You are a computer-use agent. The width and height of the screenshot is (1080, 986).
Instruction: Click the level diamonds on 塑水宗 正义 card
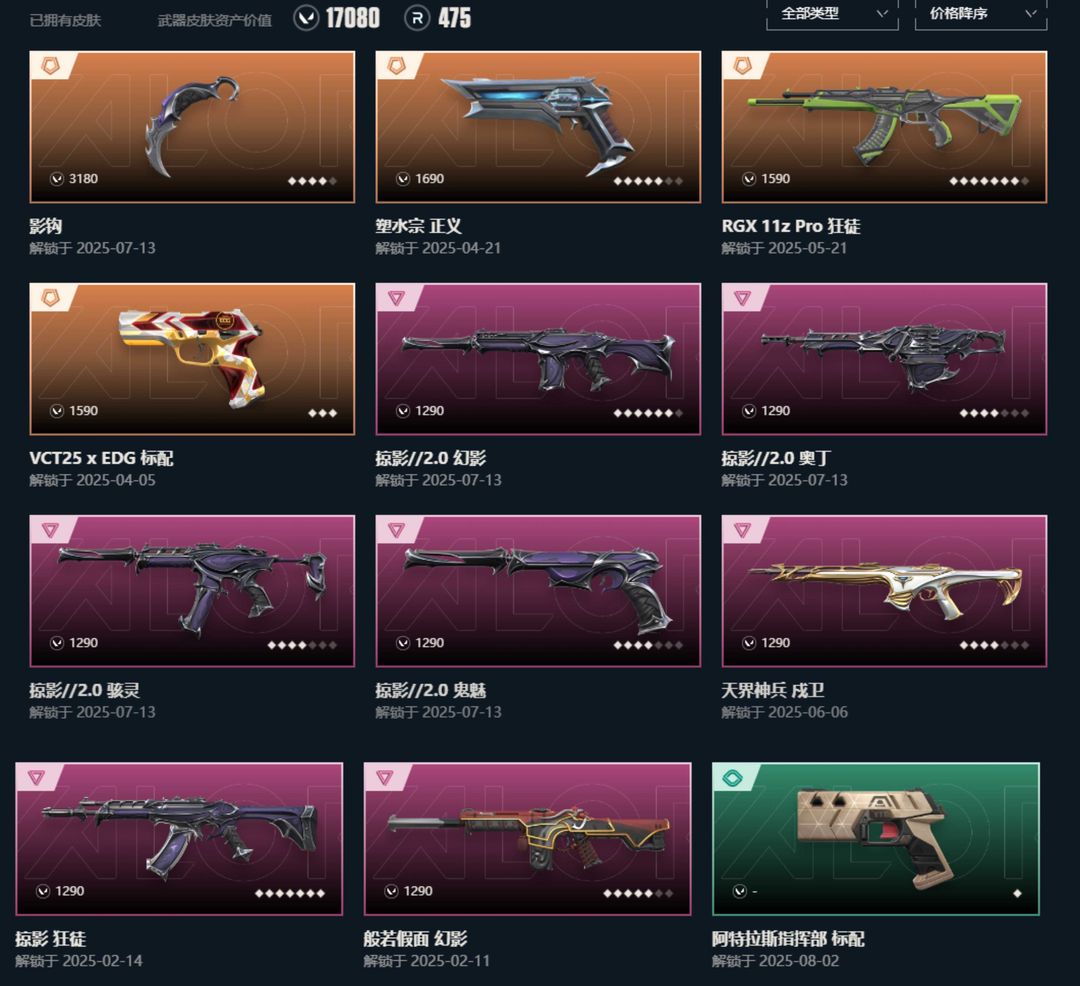(x=647, y=181)
